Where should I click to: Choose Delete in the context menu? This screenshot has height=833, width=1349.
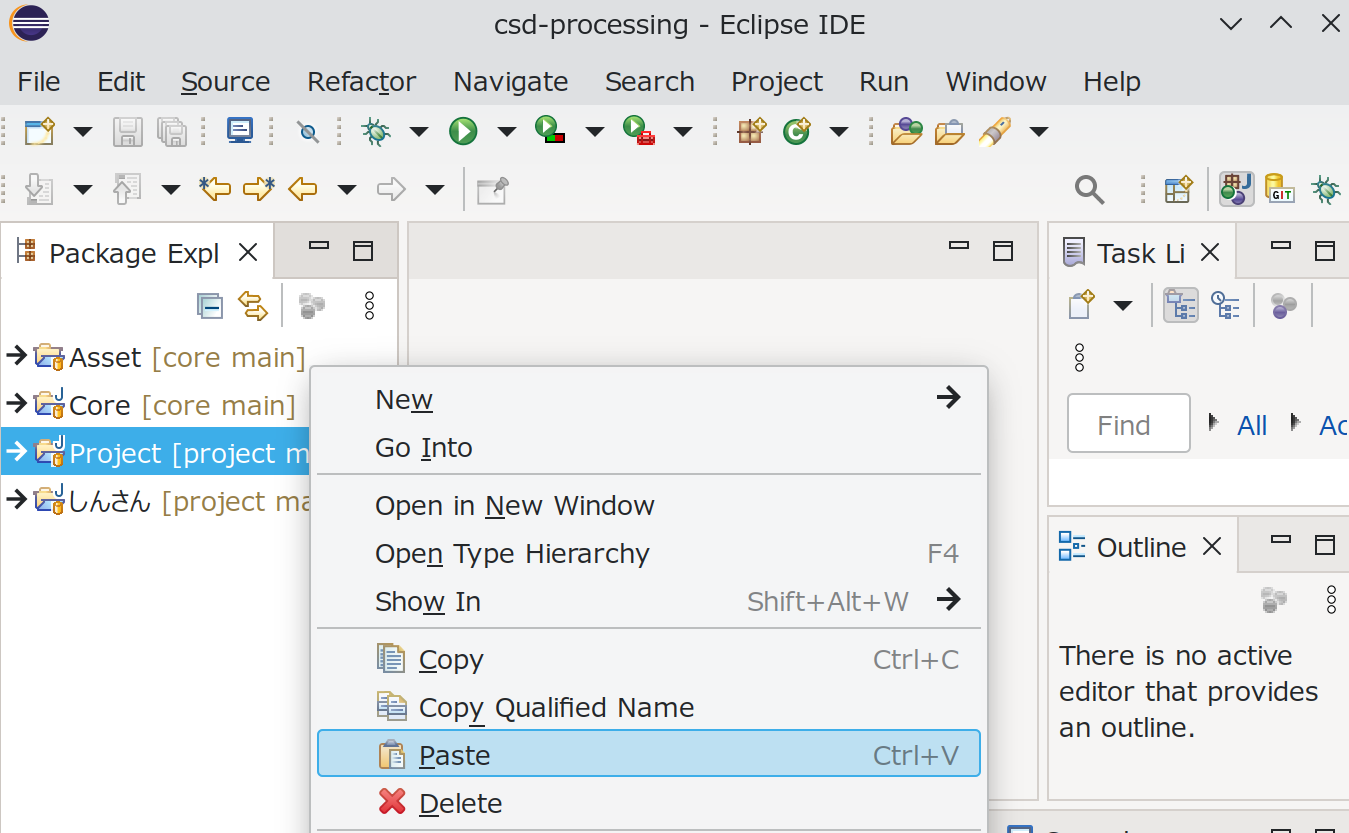(460, 803)
